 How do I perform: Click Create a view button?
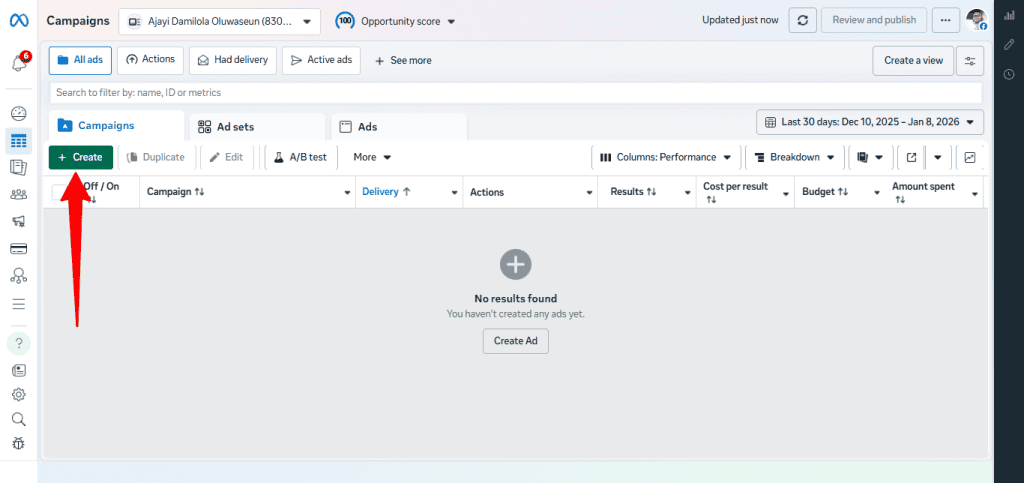(x=913, y=61)
